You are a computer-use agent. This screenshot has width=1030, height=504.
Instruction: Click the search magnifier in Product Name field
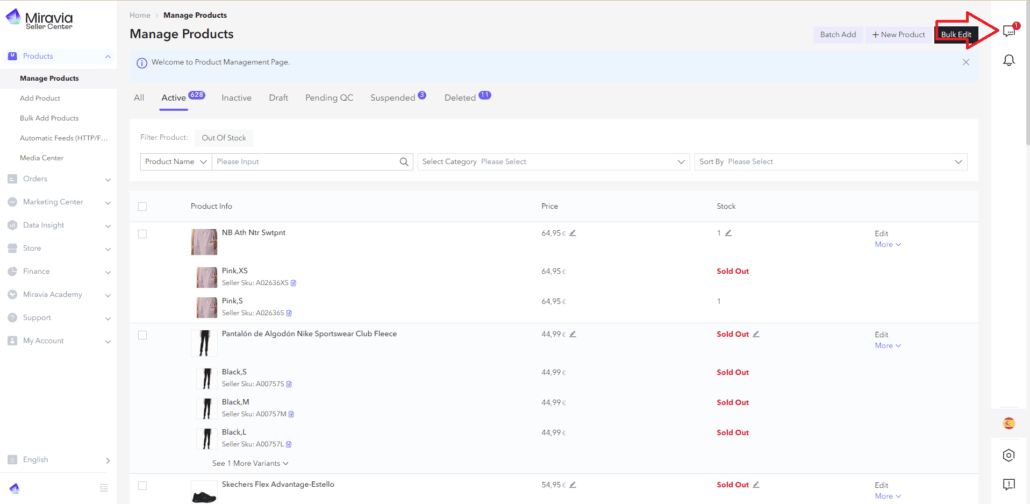coord(404,162)
